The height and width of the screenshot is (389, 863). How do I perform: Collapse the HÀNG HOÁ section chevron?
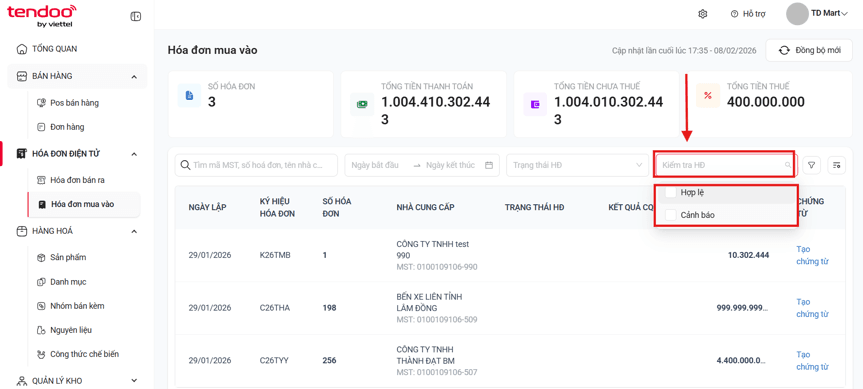click(x=134, y=232)
